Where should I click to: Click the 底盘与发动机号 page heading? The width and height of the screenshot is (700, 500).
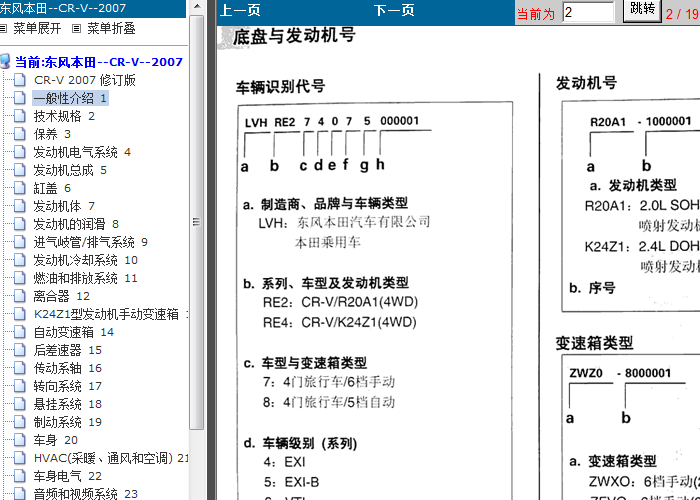point(294,36)
